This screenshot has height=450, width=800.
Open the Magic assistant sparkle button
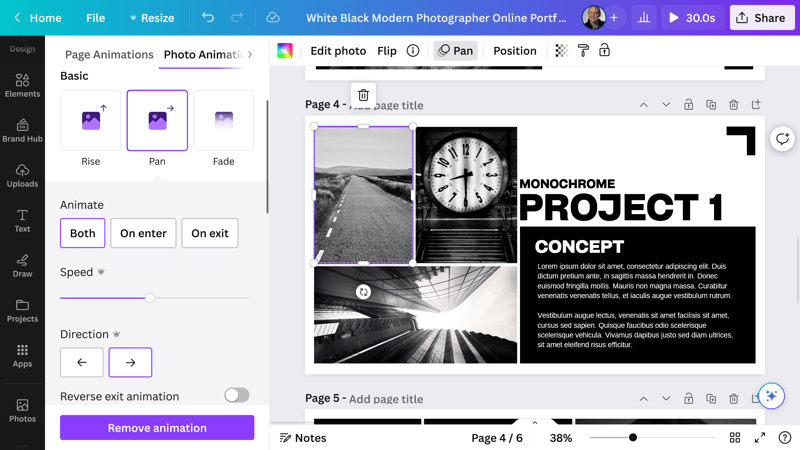(x=771, y=396)
